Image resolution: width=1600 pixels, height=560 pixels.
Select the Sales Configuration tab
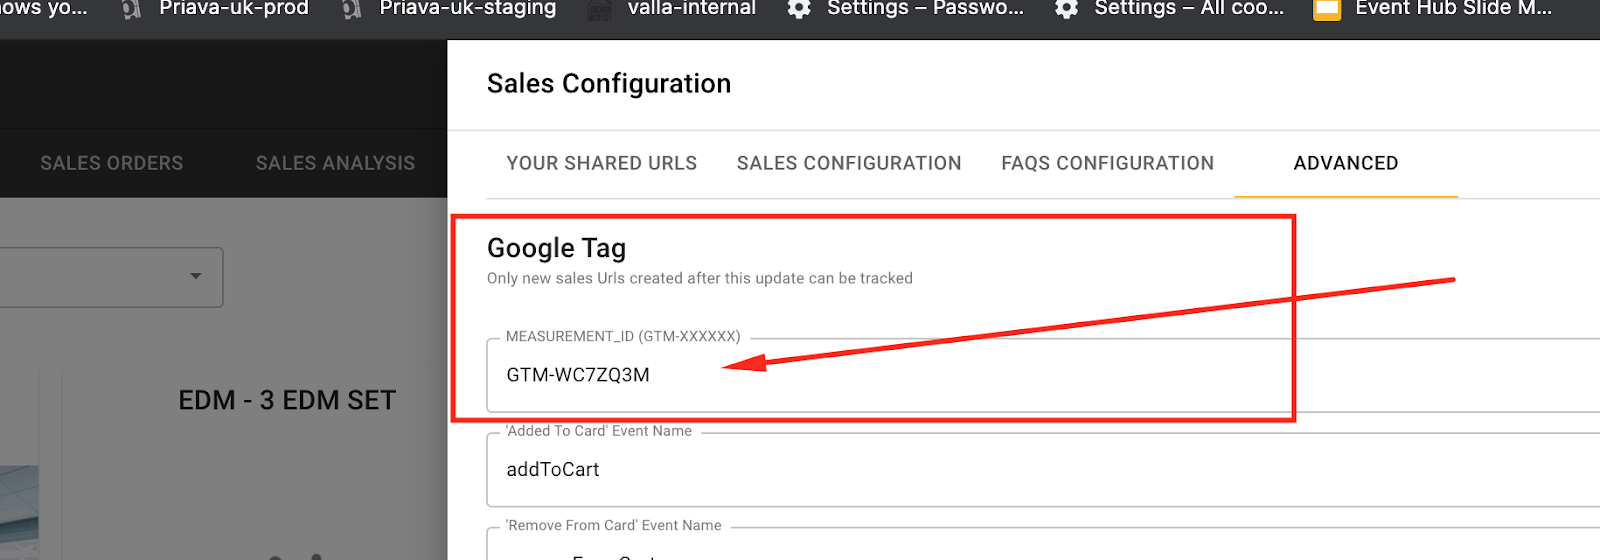(x=849, y=163)
